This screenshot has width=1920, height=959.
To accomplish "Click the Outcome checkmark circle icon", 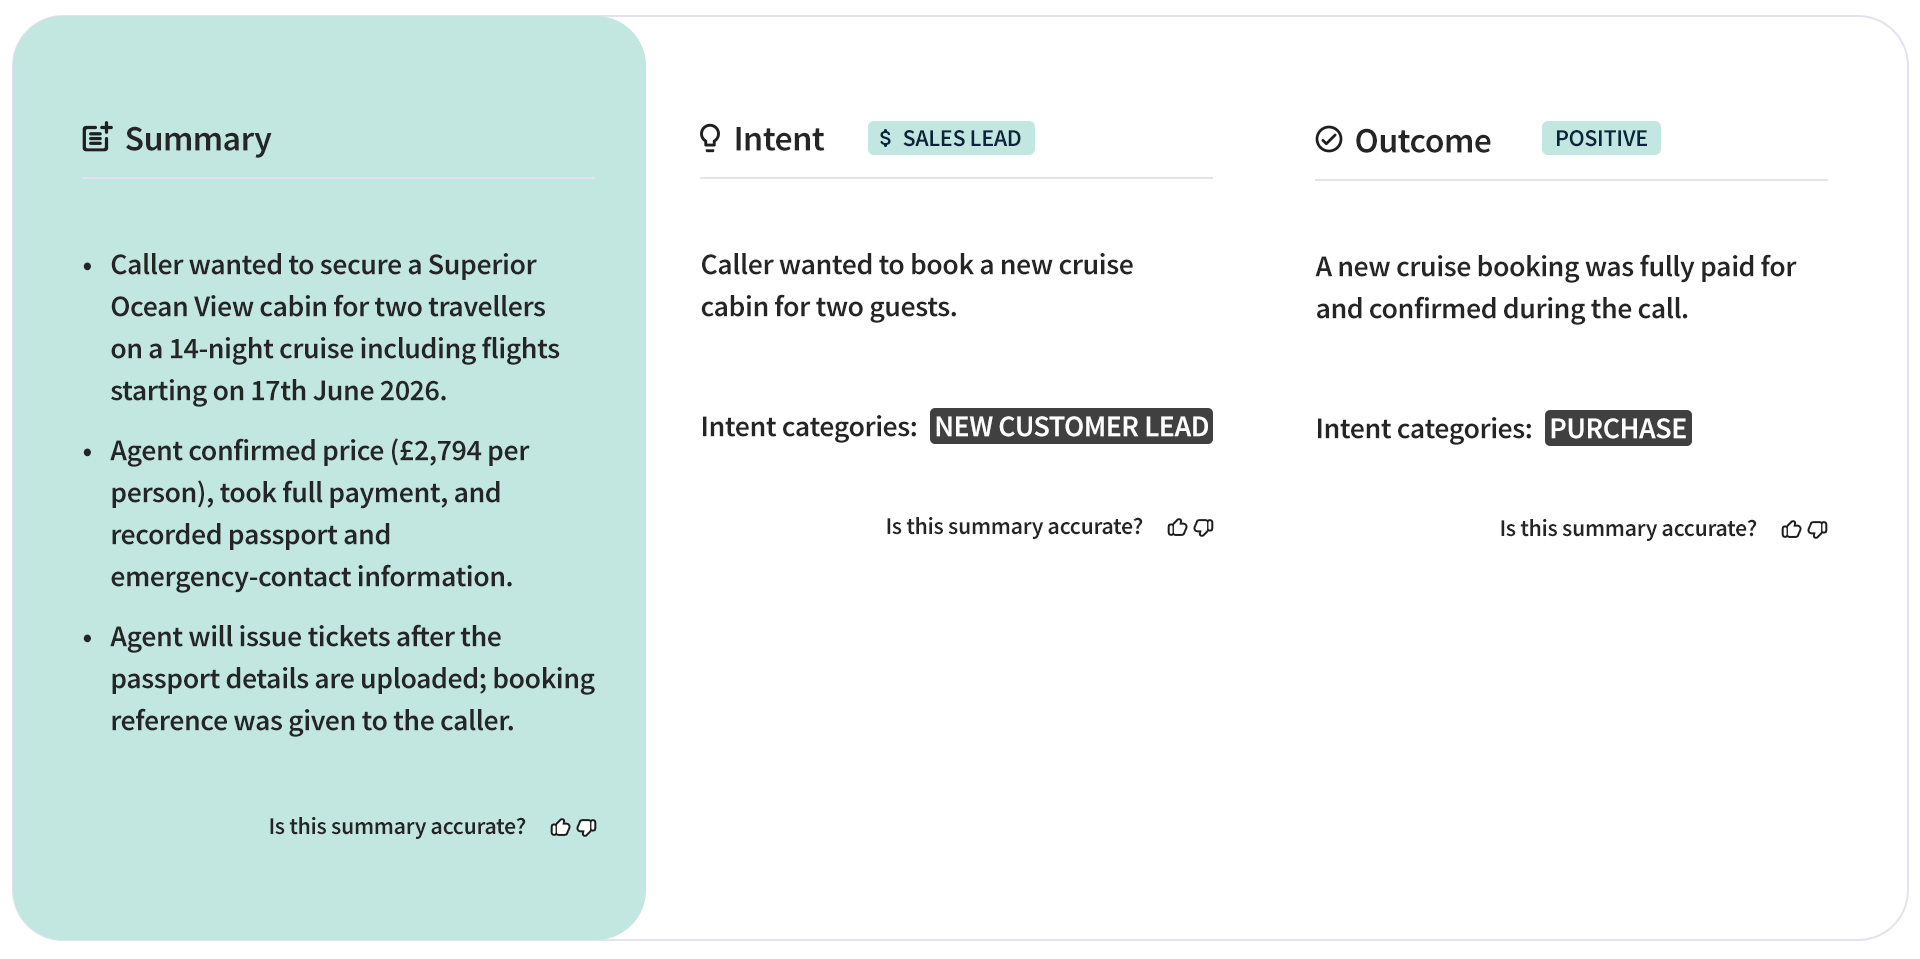I will click(x=1328, y=139).
